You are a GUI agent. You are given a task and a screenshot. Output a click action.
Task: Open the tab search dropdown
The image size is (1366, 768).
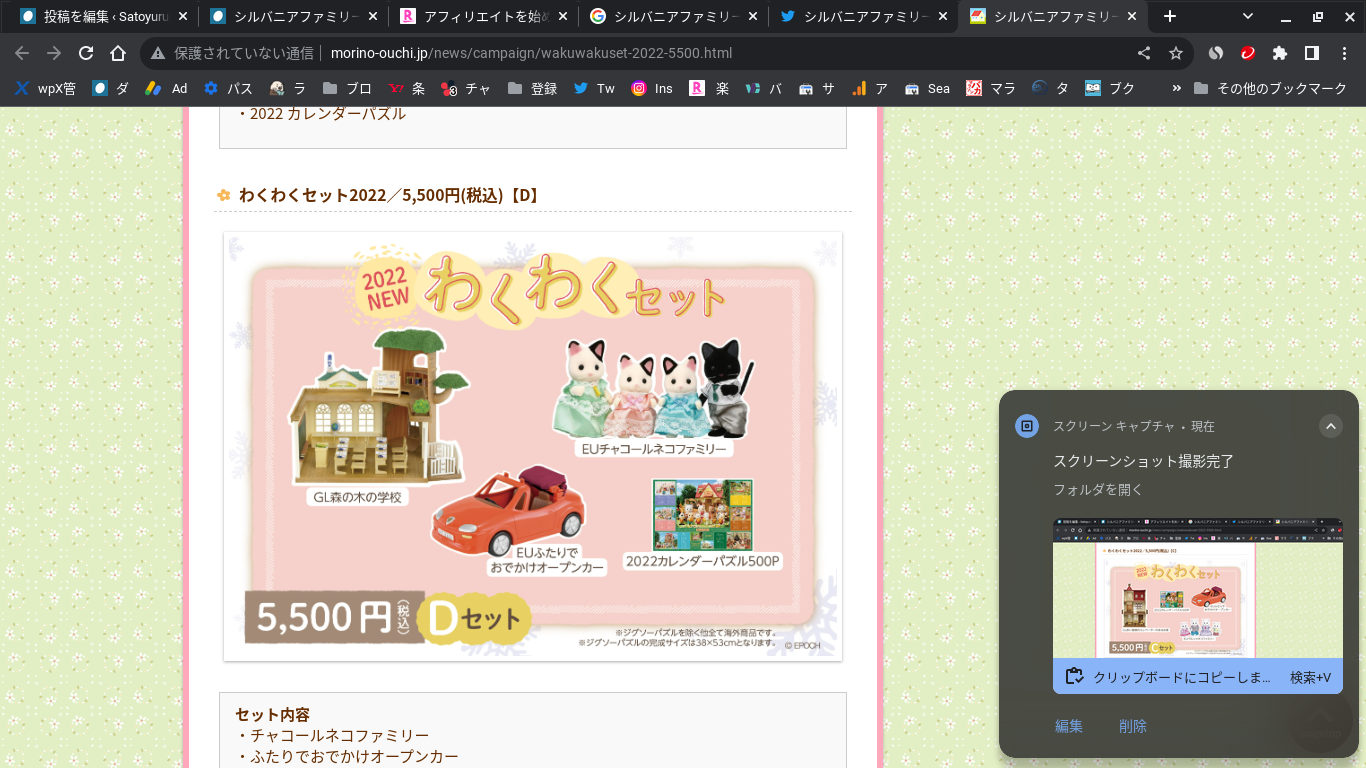pyautogui.click(x=1248, y=16)
